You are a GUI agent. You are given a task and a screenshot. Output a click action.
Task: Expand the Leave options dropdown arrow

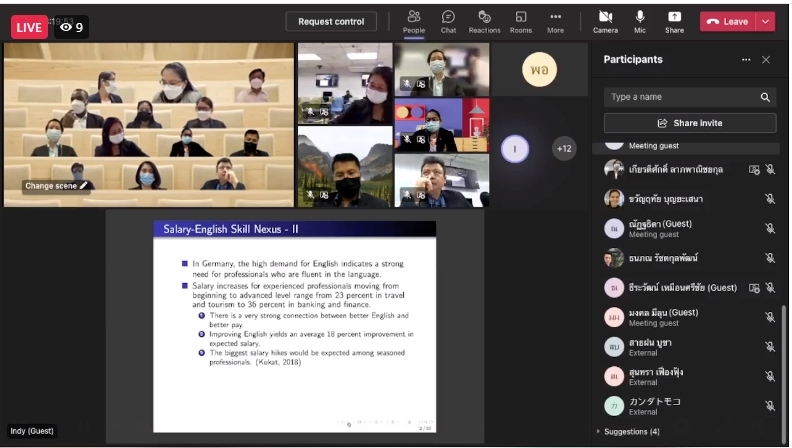[765, 22]
